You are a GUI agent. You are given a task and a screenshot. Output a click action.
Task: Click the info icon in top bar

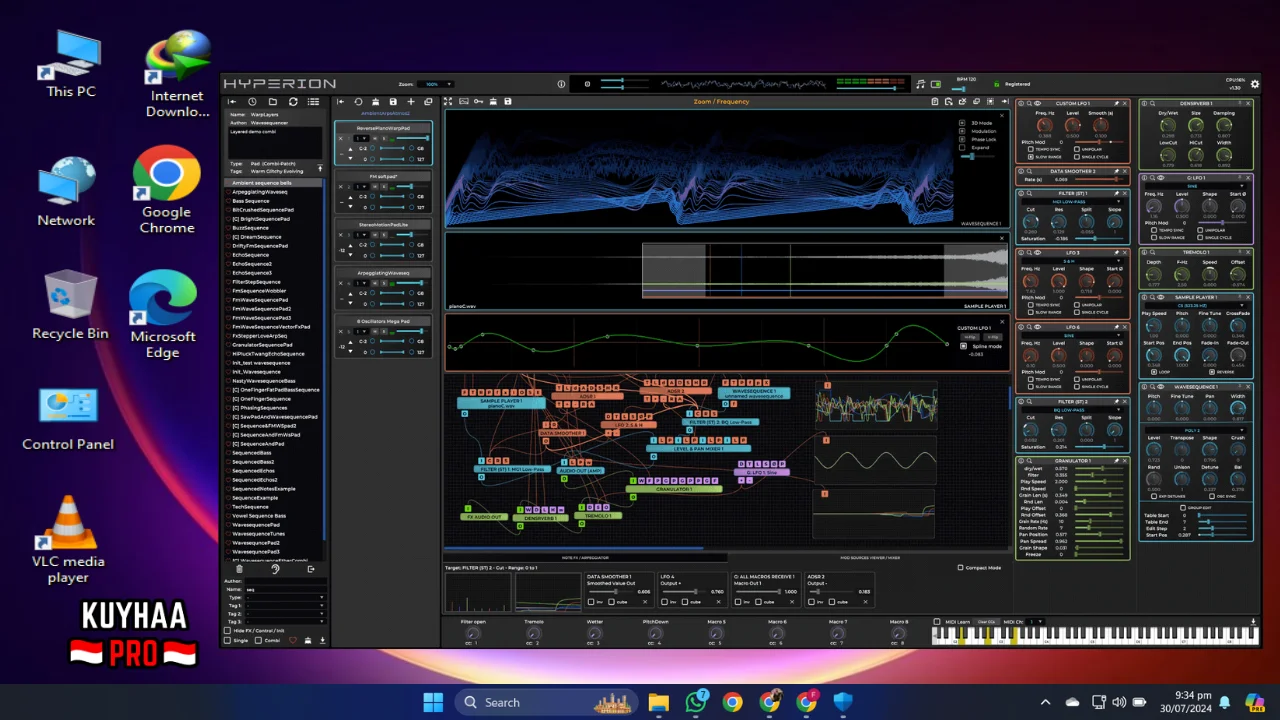561,84
